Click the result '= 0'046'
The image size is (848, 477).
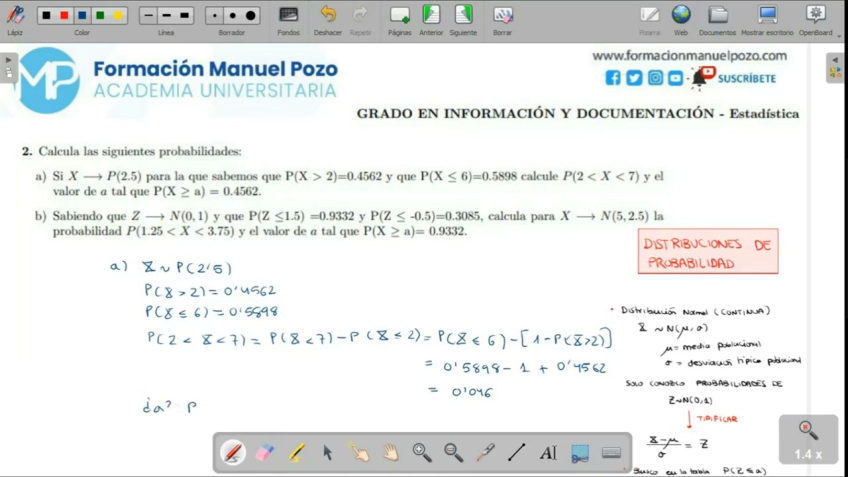click(460, 391)
